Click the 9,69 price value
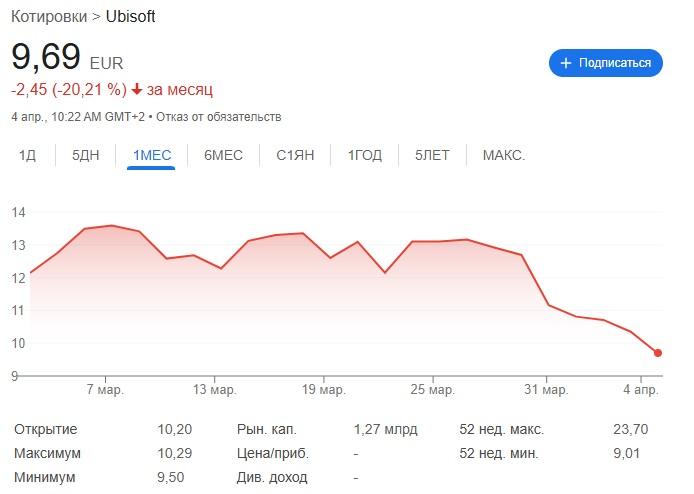 pyautogui.click(x=46, y=57)
